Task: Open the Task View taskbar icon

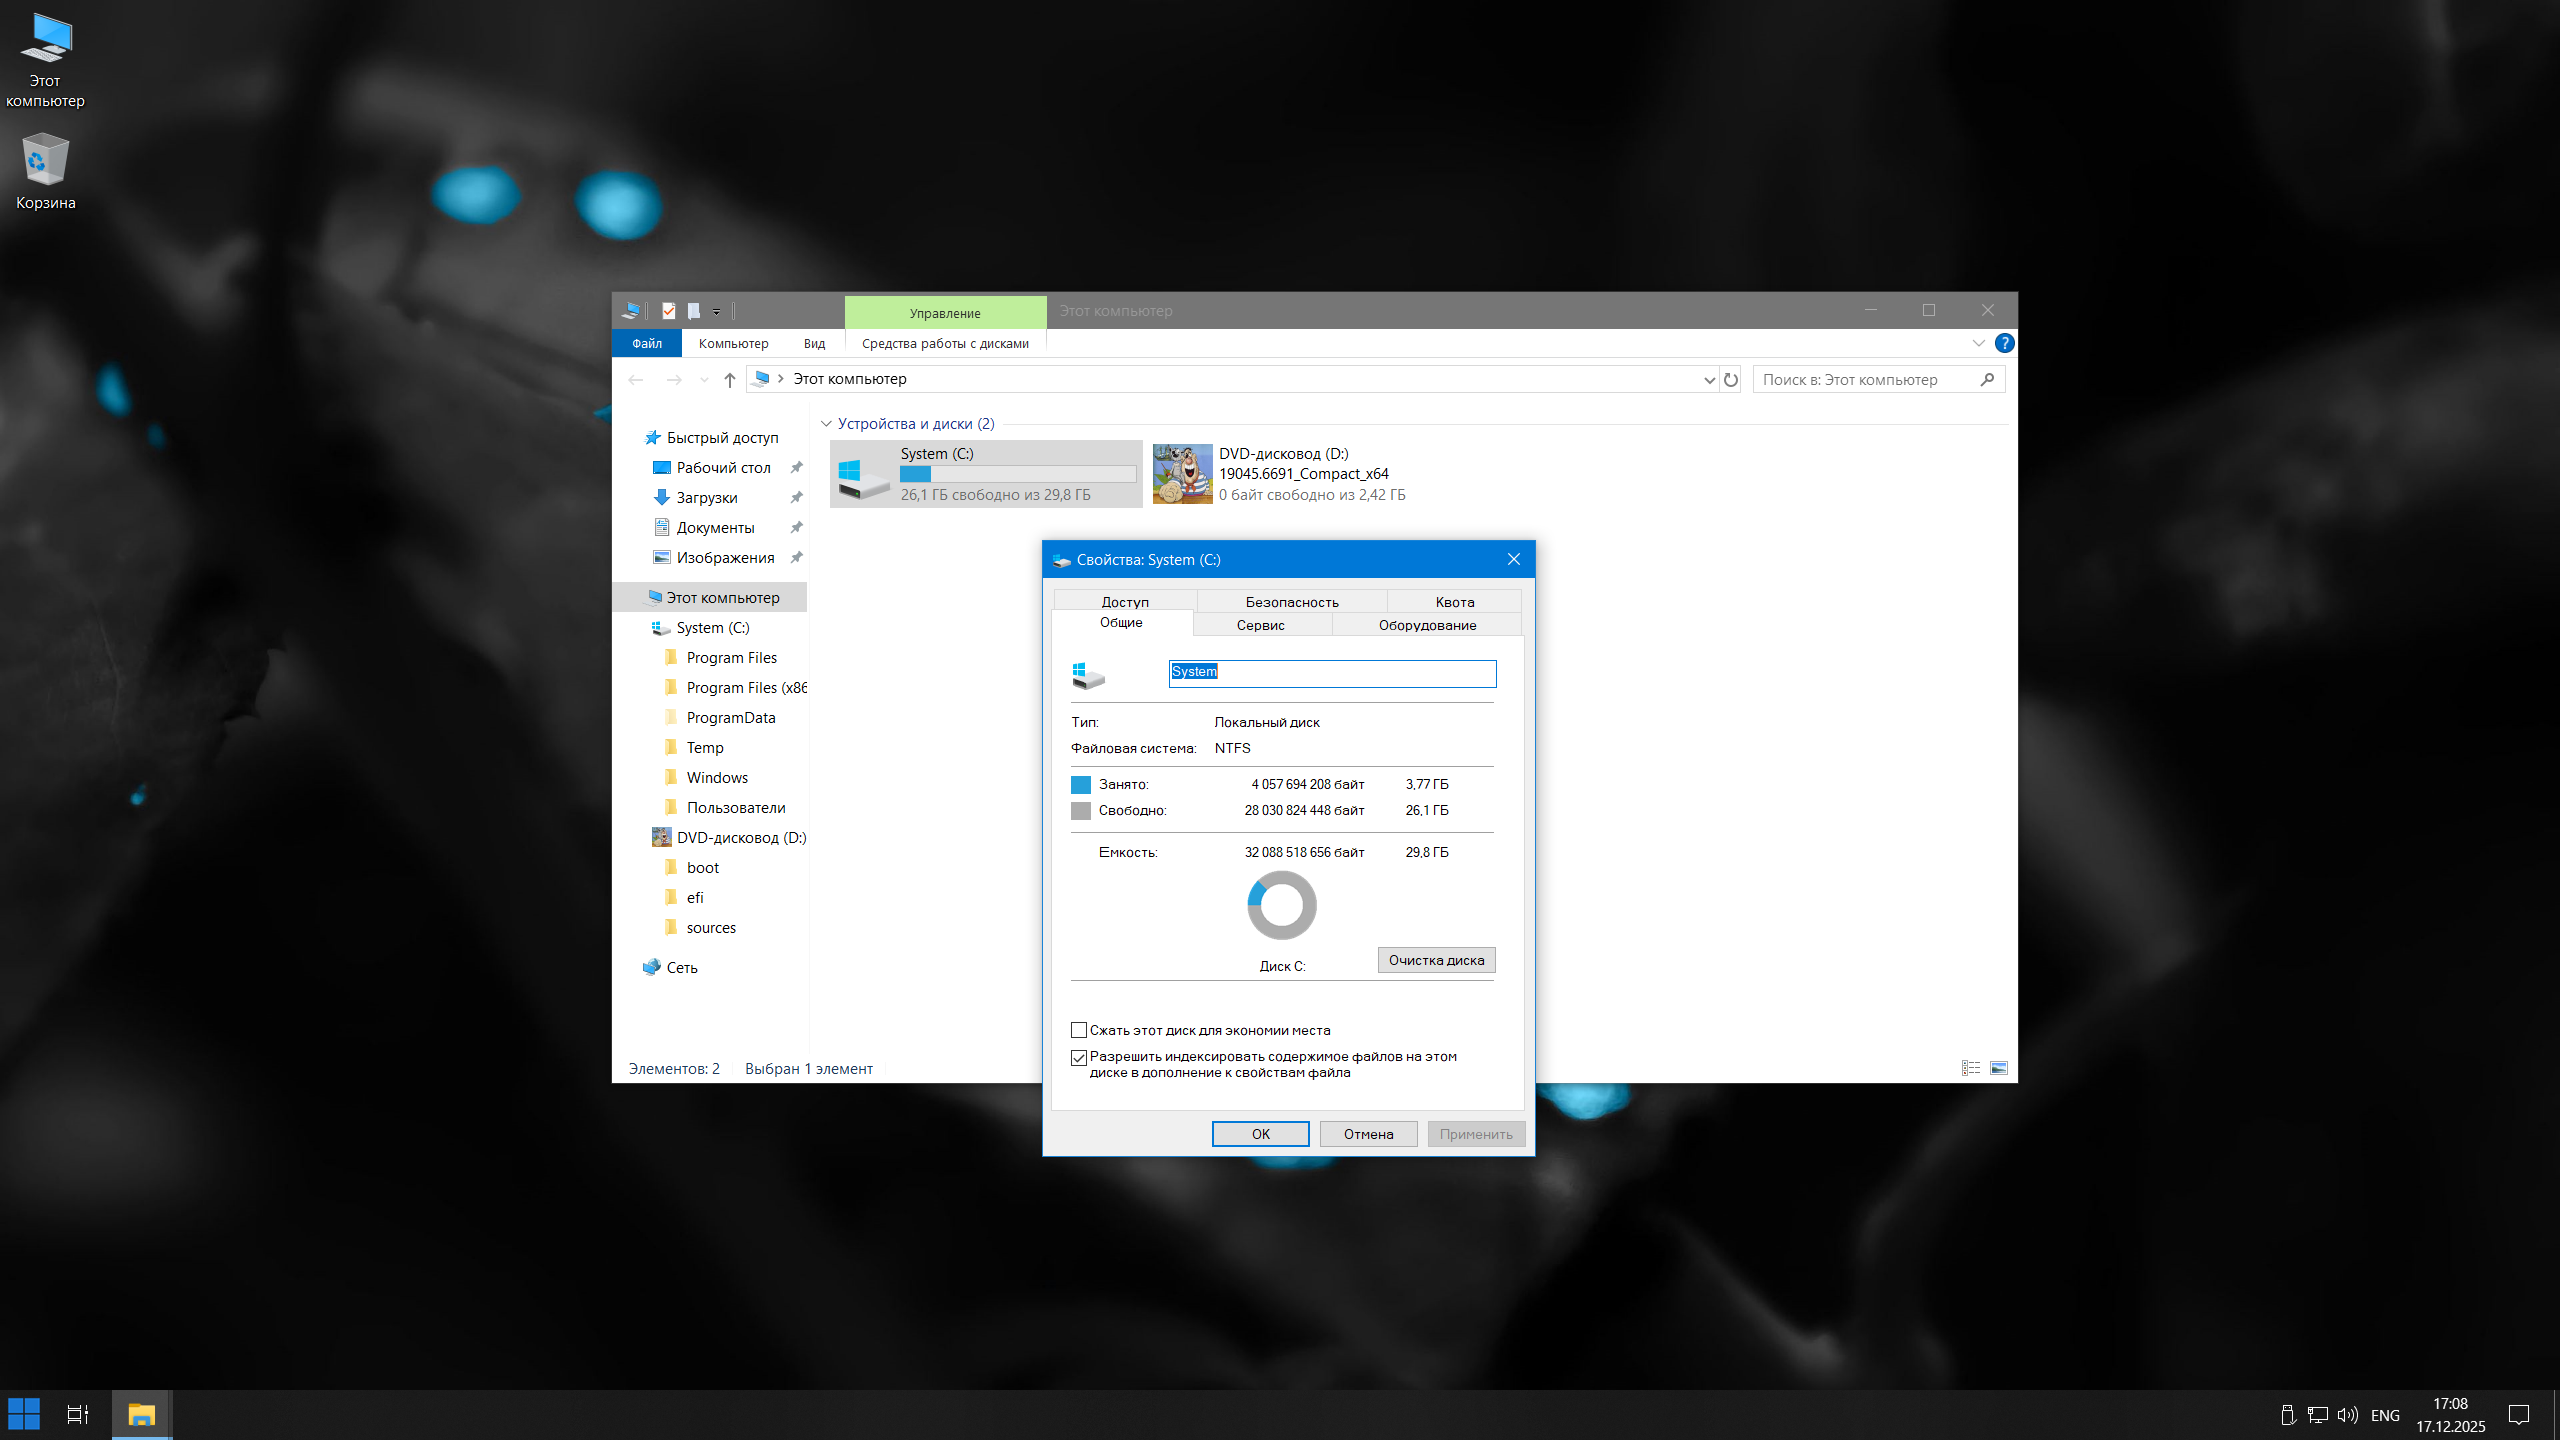Action: click(x=77, y=1414)
